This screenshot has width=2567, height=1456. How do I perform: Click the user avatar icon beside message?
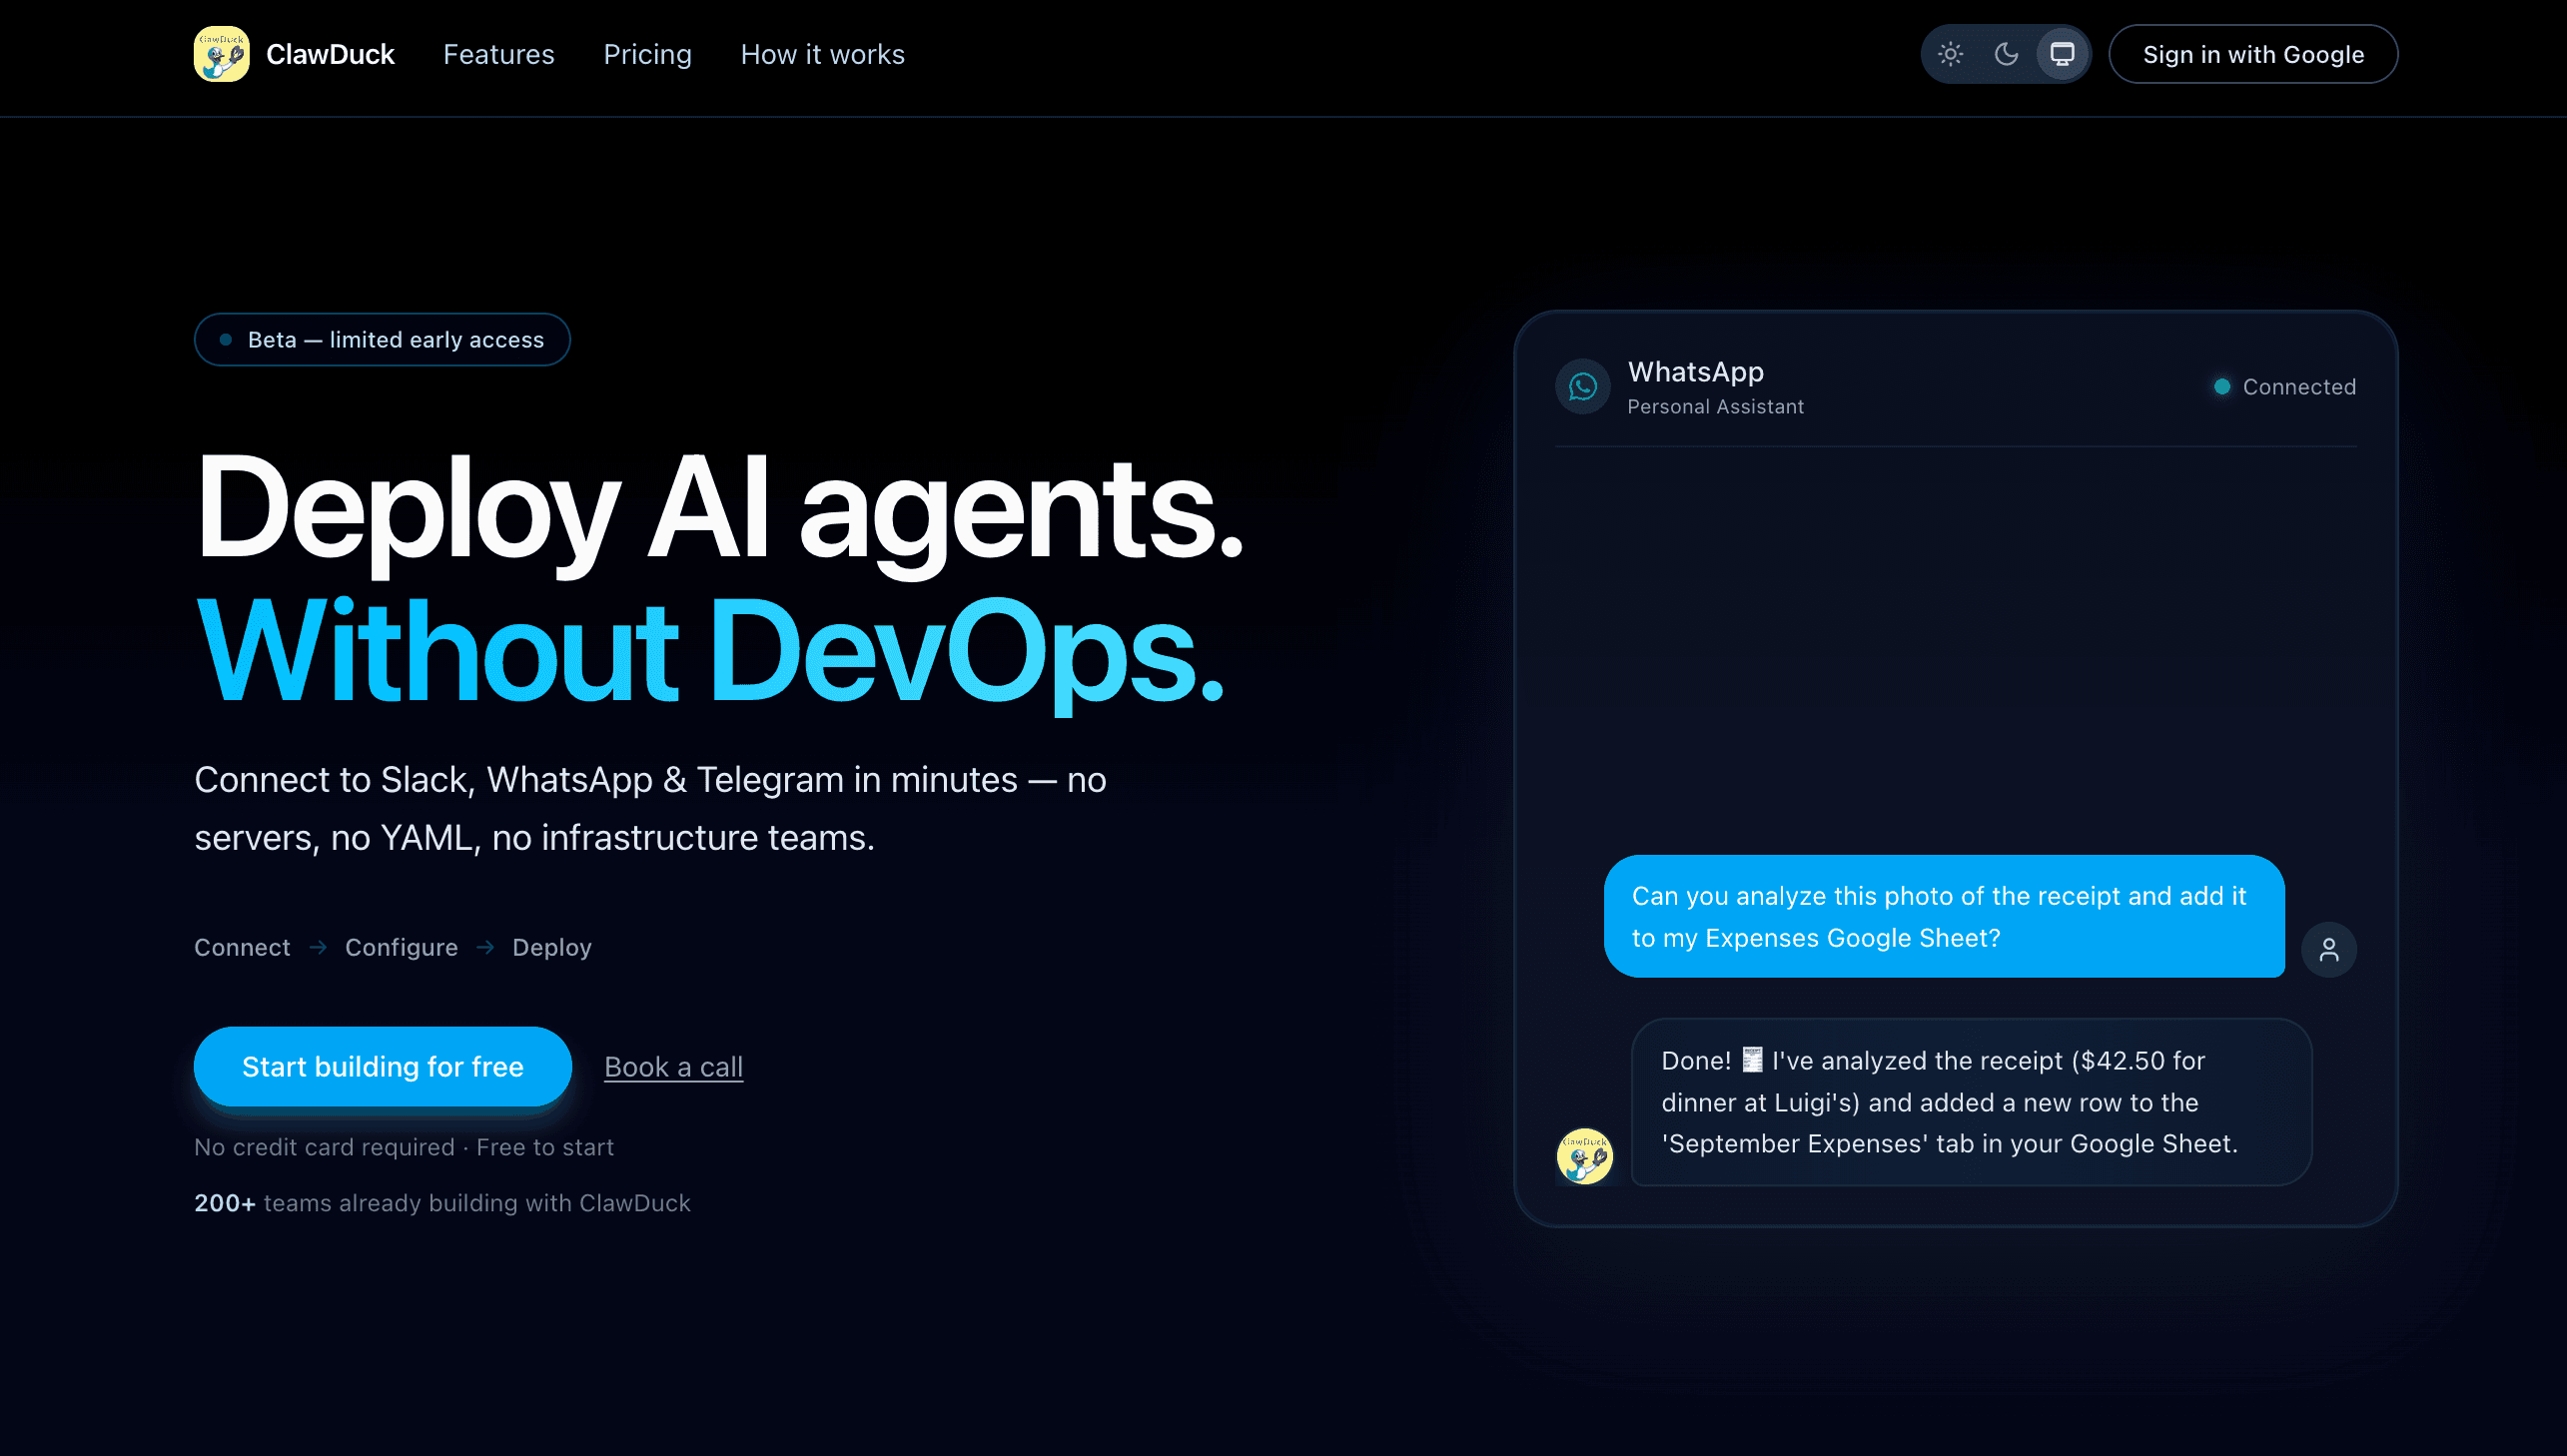(x=2329, y=949)
